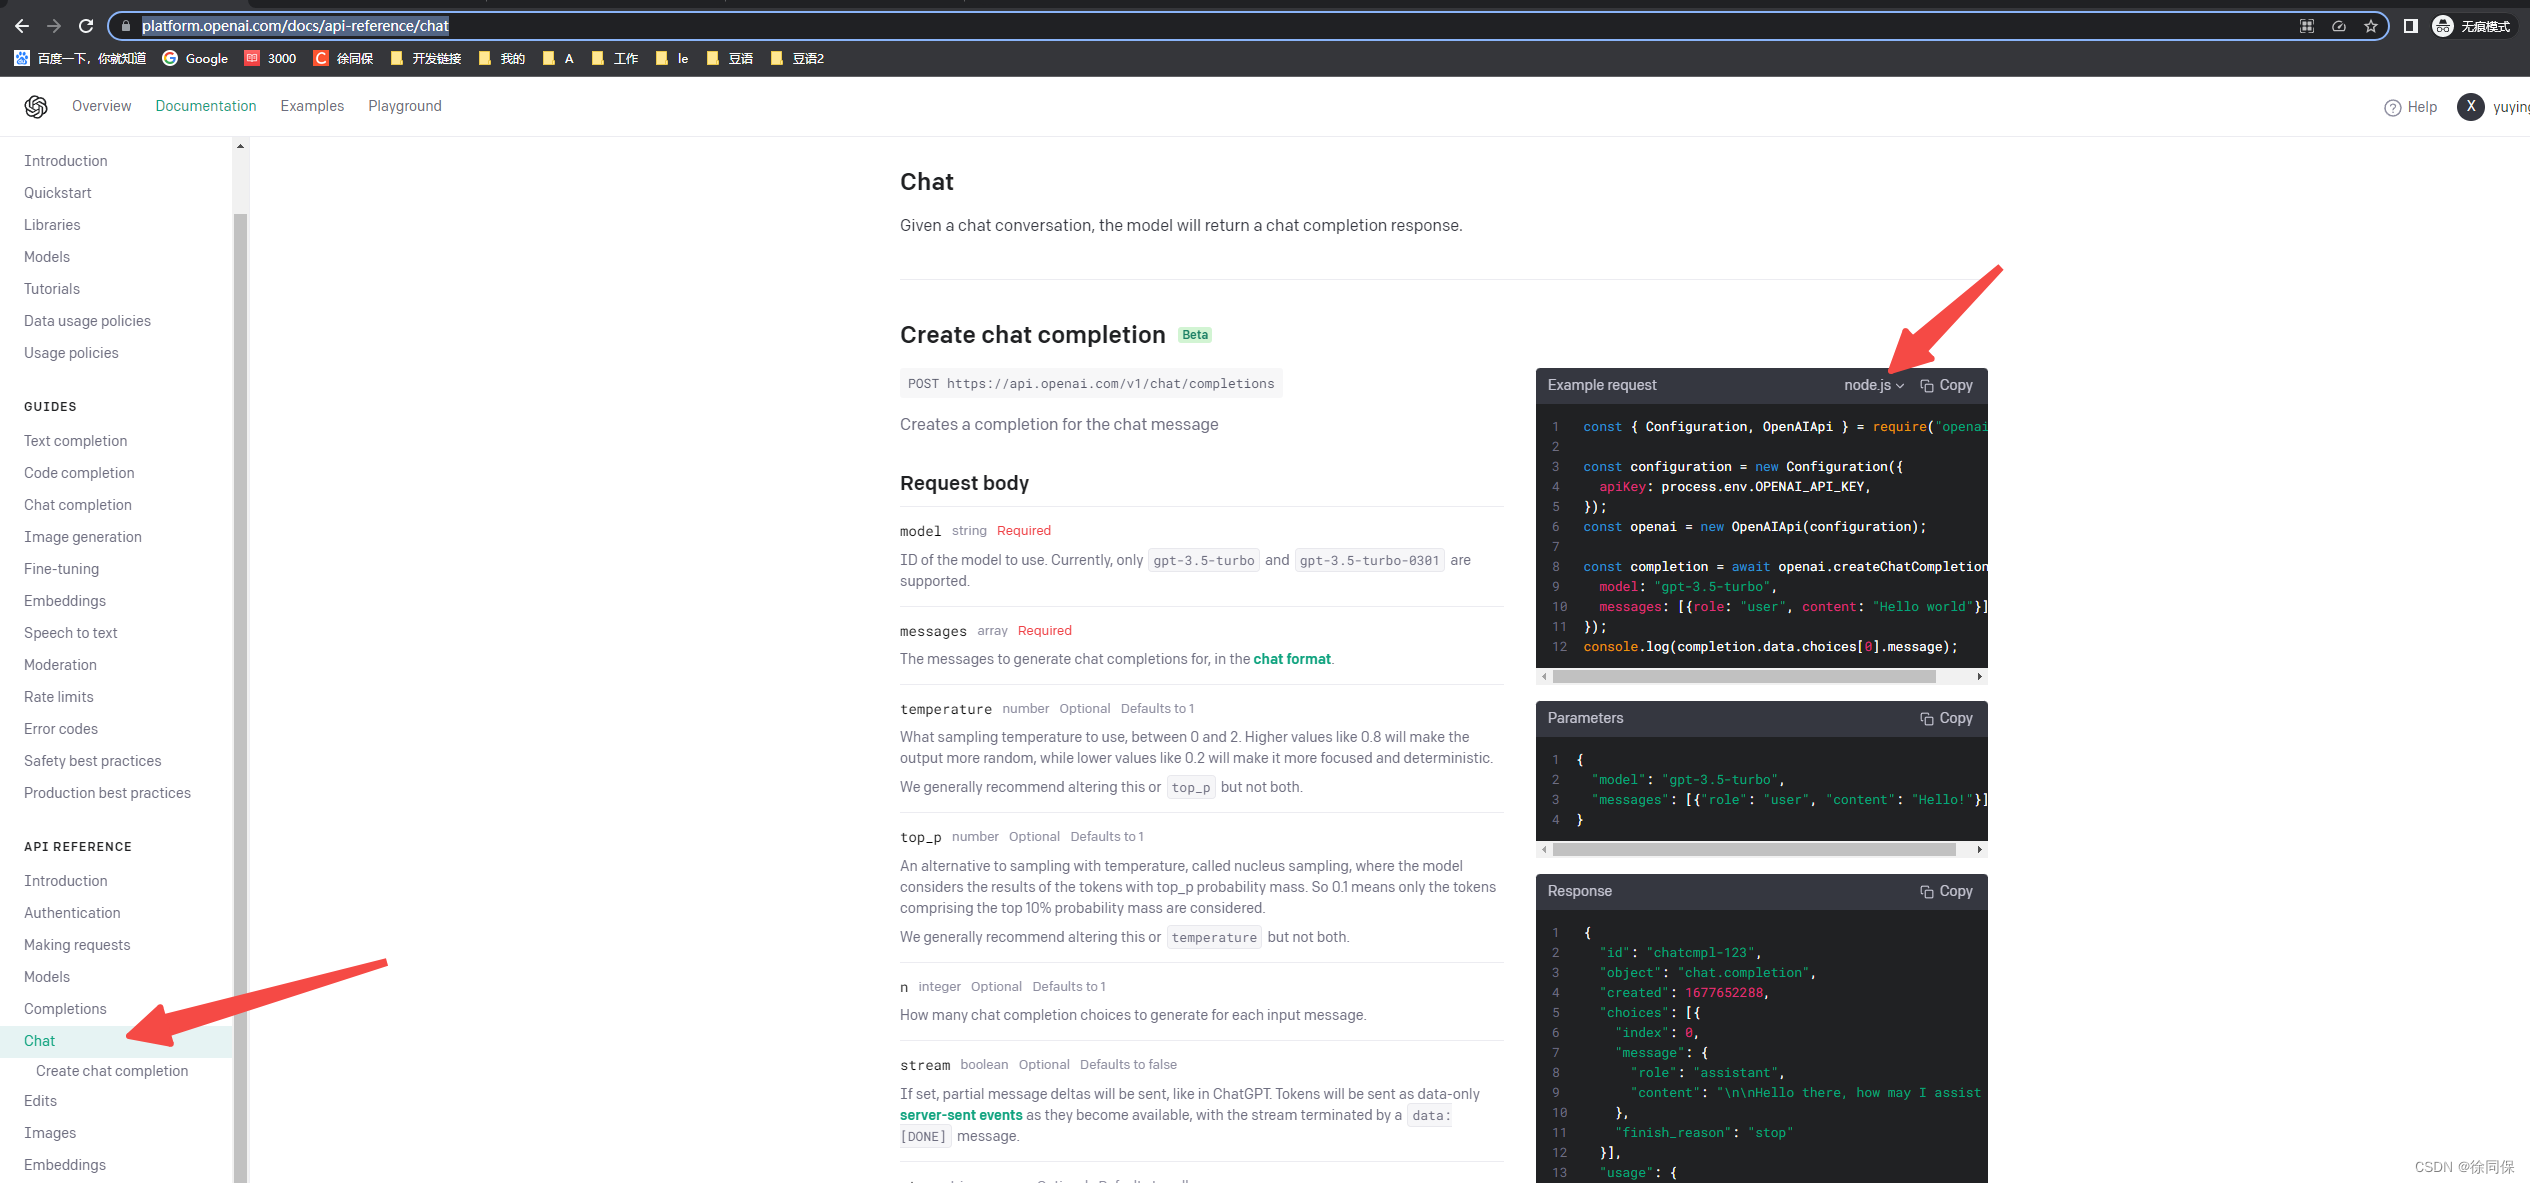Click the speedometer icon in the address bar
The image size is (2530, 1183).
2339,26
